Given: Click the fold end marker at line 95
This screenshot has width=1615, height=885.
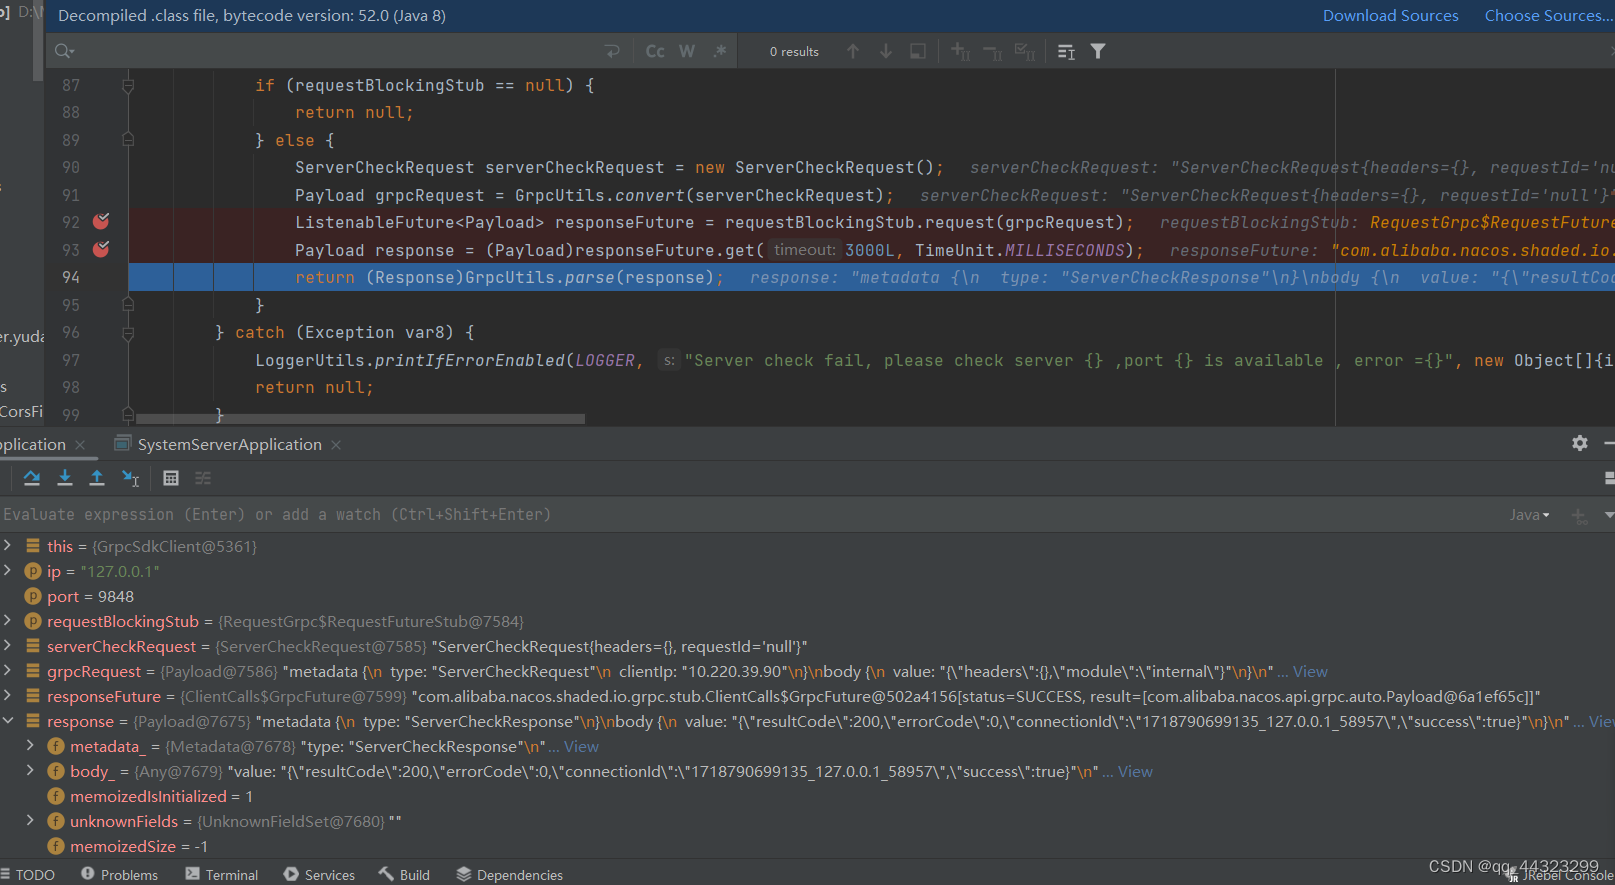Looking at the screenshot, I should point(128,304).
